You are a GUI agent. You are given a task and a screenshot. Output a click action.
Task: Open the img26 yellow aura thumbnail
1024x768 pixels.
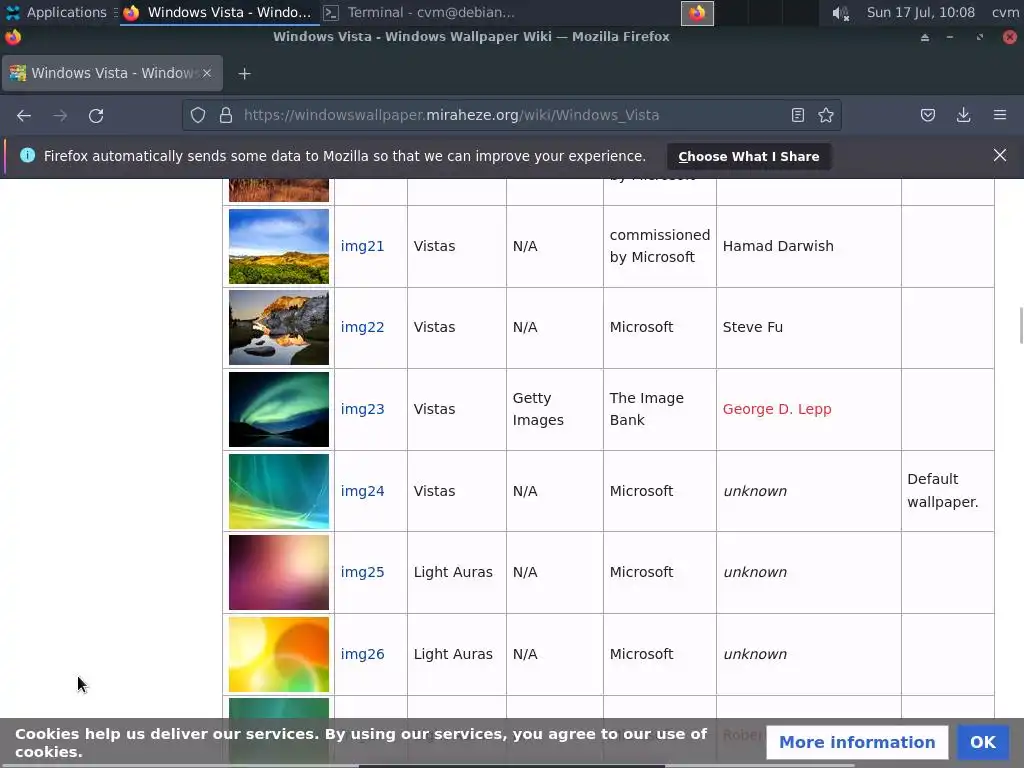279,654
